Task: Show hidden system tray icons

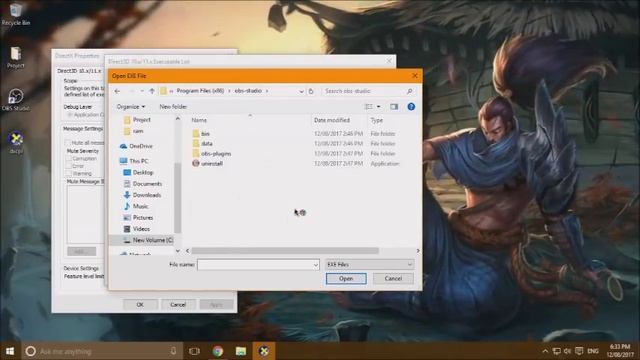Action: (545, 351)
